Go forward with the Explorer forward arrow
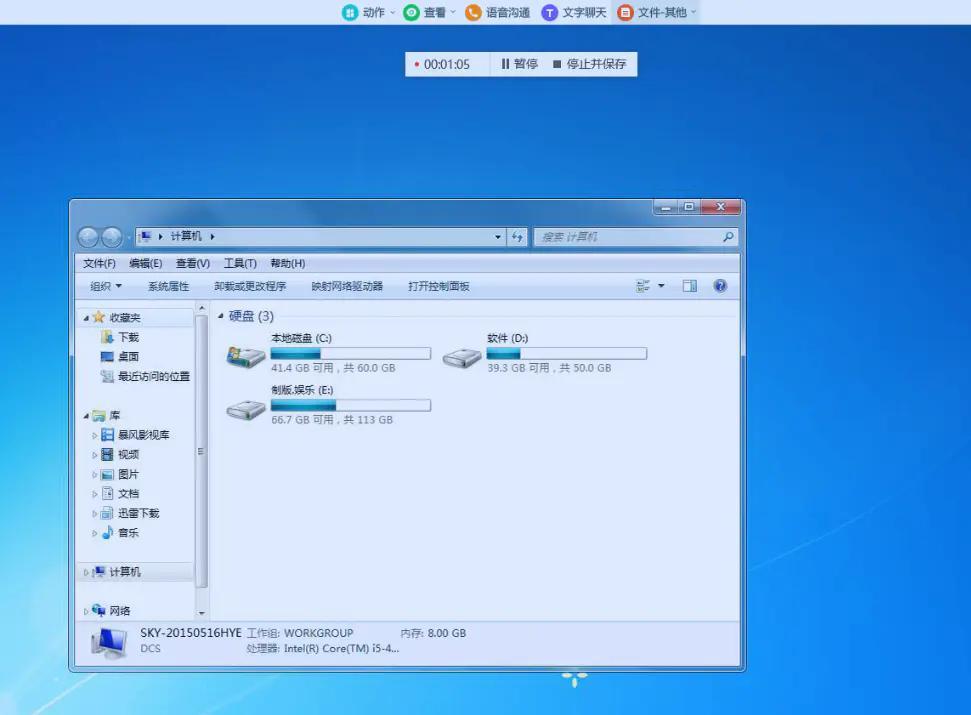Image resolution: width=971 pixels, height=715 pixels. click(111, 236)
